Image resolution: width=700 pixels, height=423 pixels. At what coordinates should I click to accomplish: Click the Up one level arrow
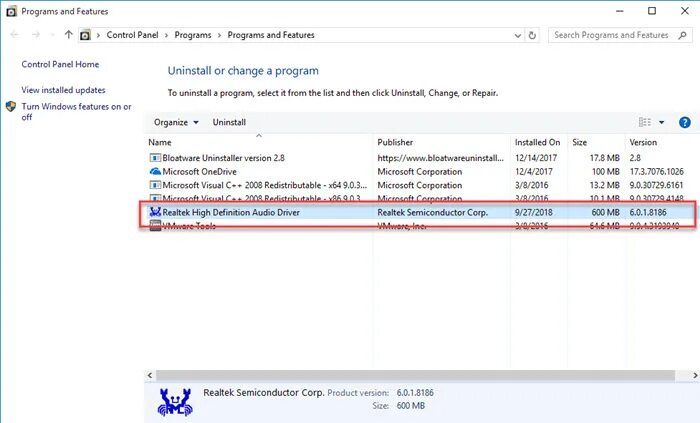[68, 35]
